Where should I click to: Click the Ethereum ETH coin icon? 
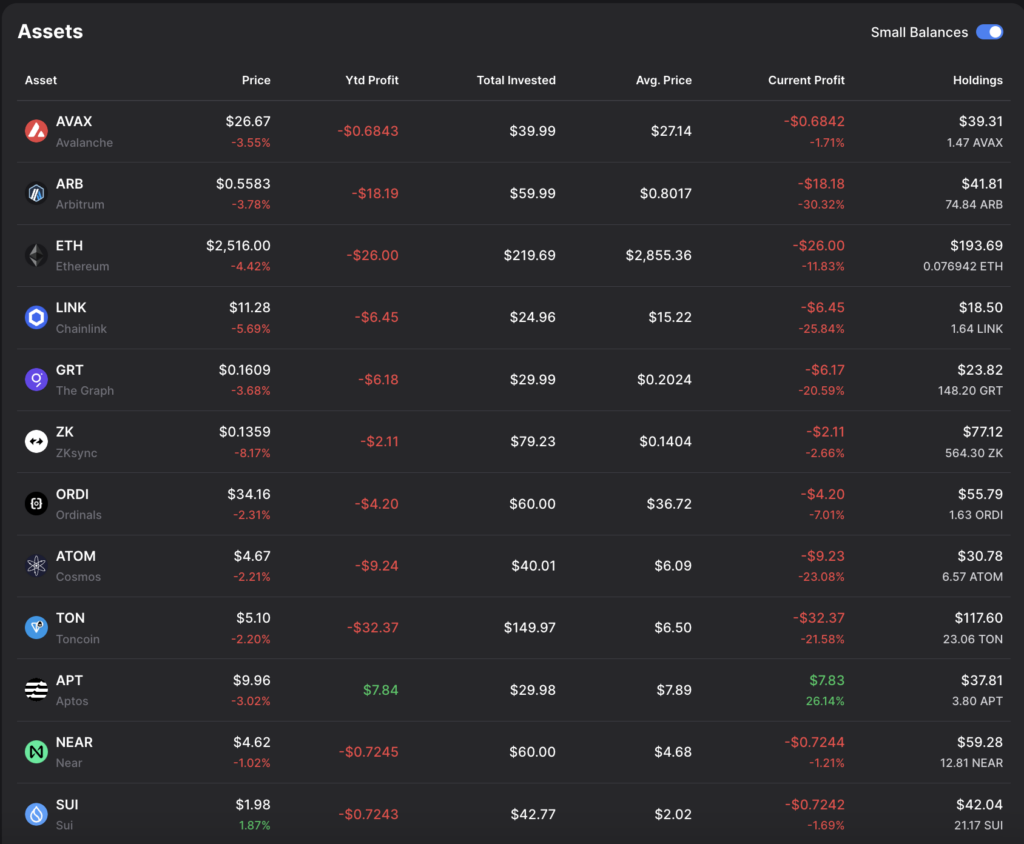click(37, 255)
